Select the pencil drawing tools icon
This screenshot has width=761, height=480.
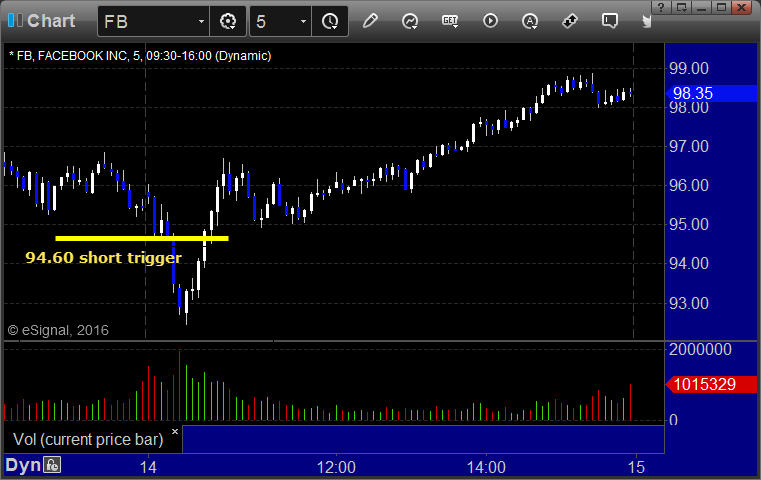tap(370, 21)
